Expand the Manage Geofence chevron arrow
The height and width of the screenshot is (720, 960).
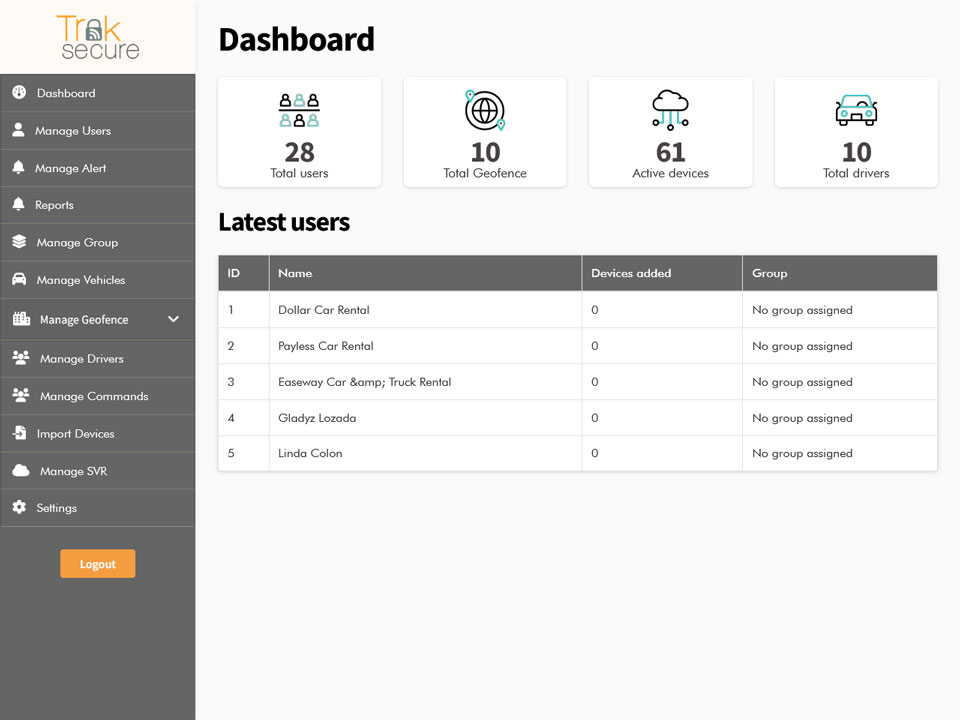point(173,319)
